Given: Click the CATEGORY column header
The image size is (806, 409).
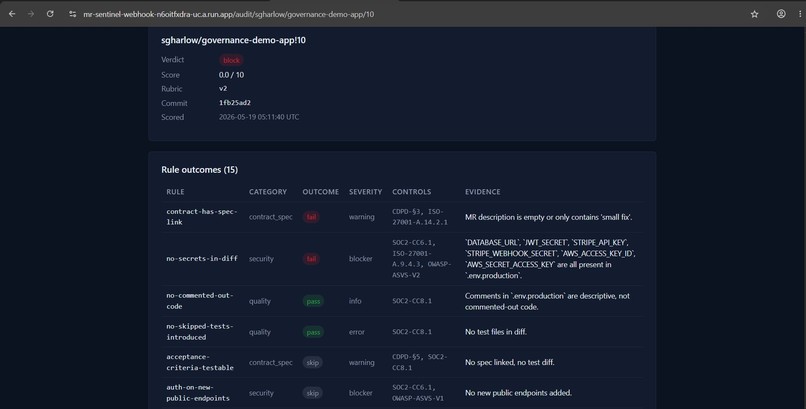Looking at the screenshot, I should point(268,192).
